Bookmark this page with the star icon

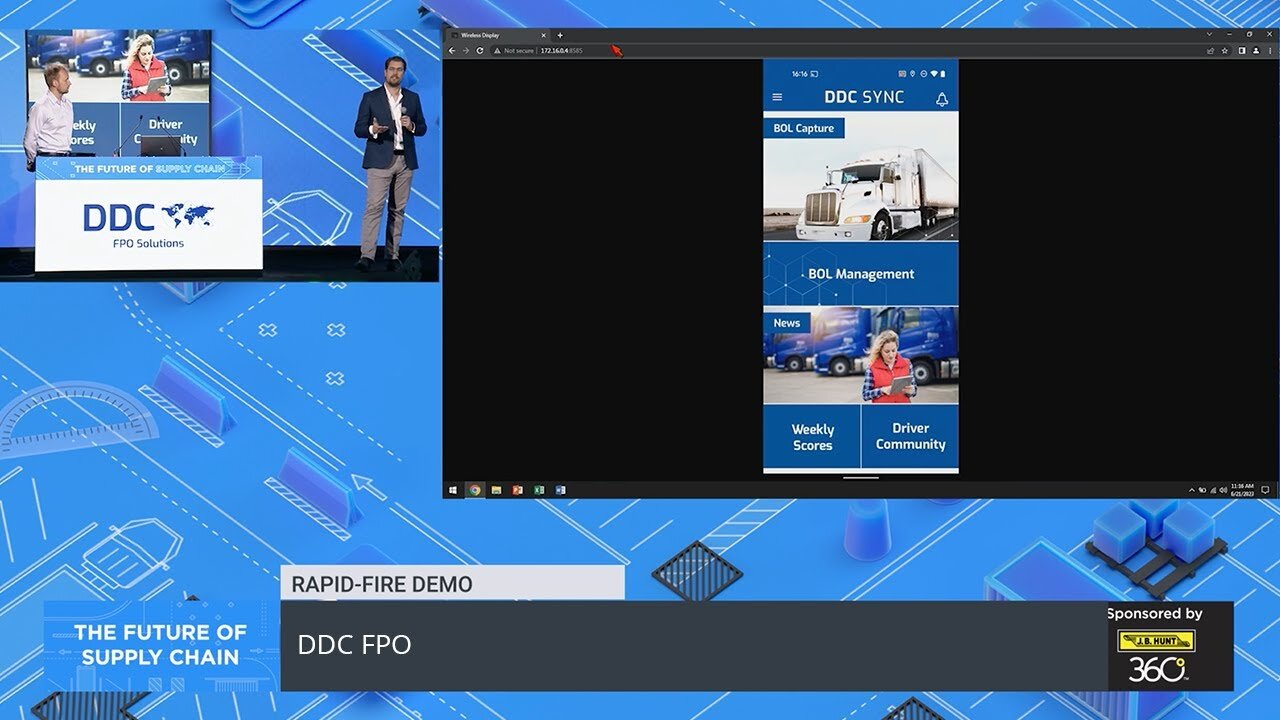[x=1224, y=51]
